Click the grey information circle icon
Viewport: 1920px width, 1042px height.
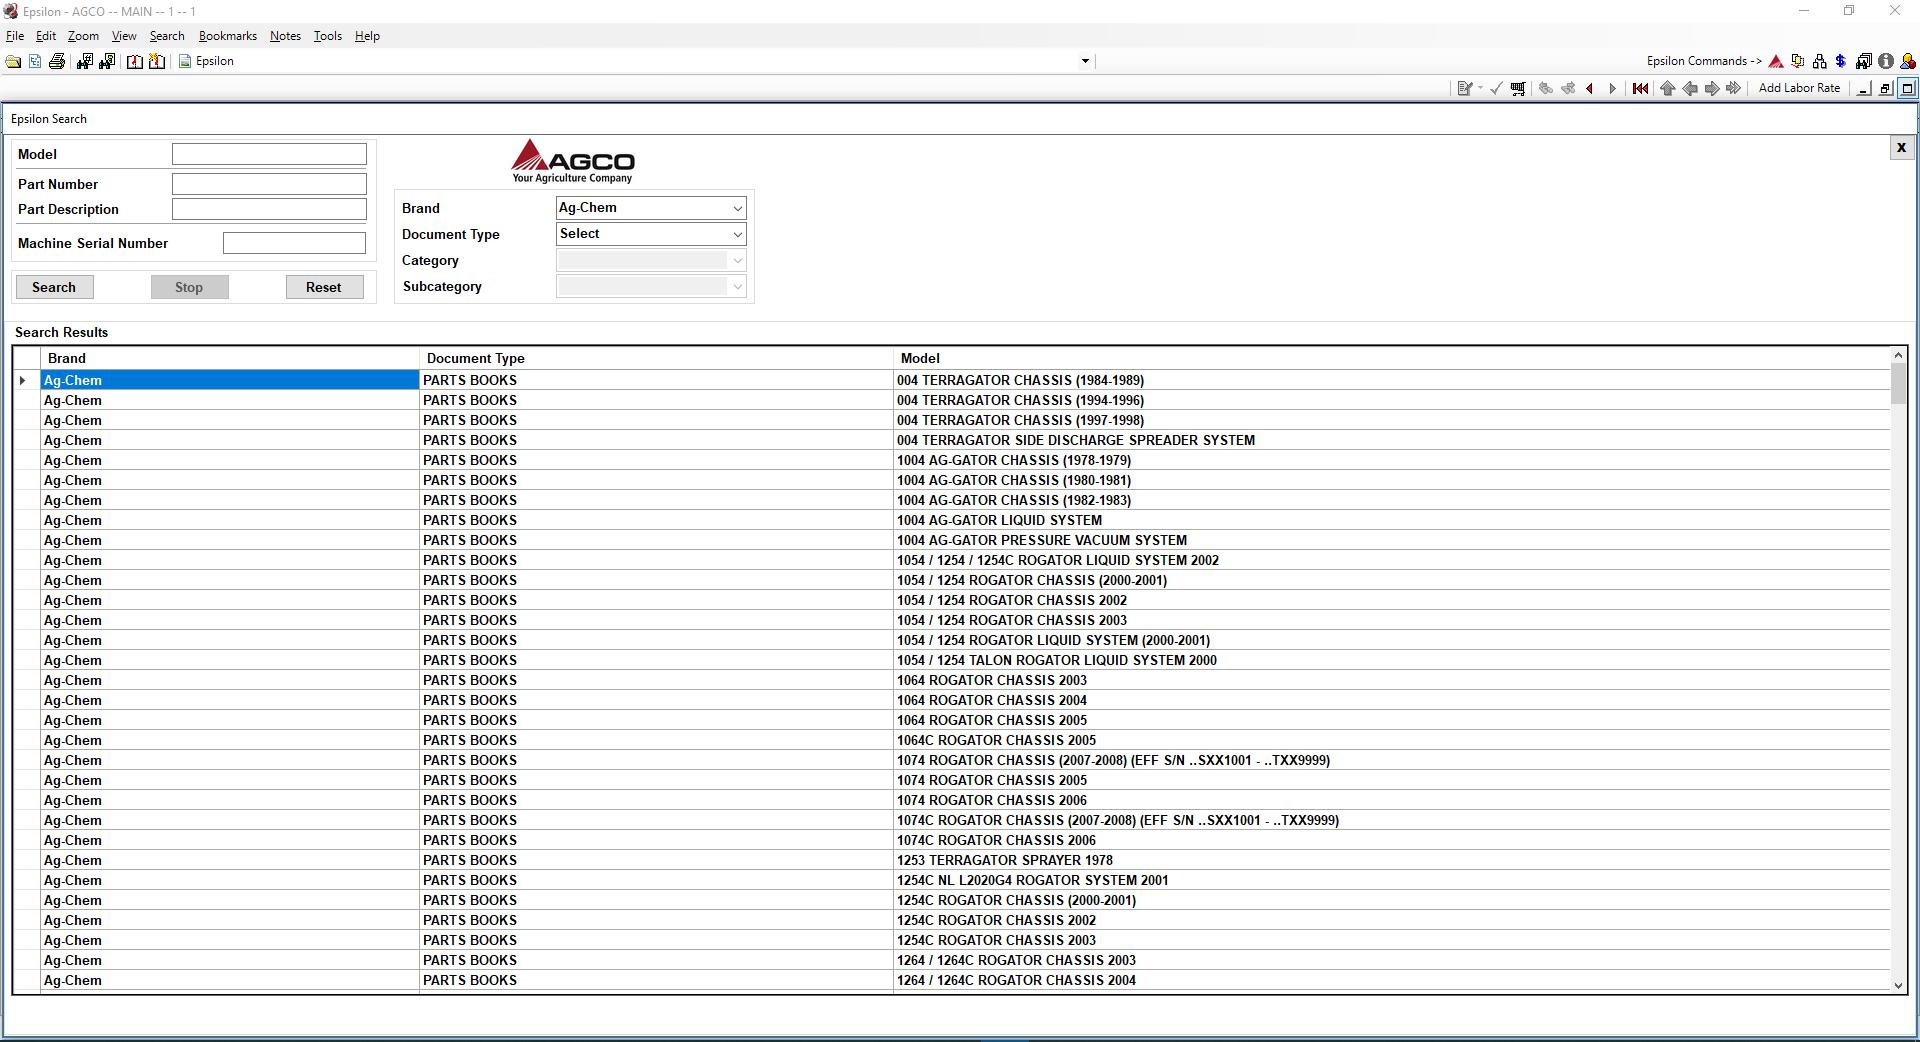tap(1885, 62)
